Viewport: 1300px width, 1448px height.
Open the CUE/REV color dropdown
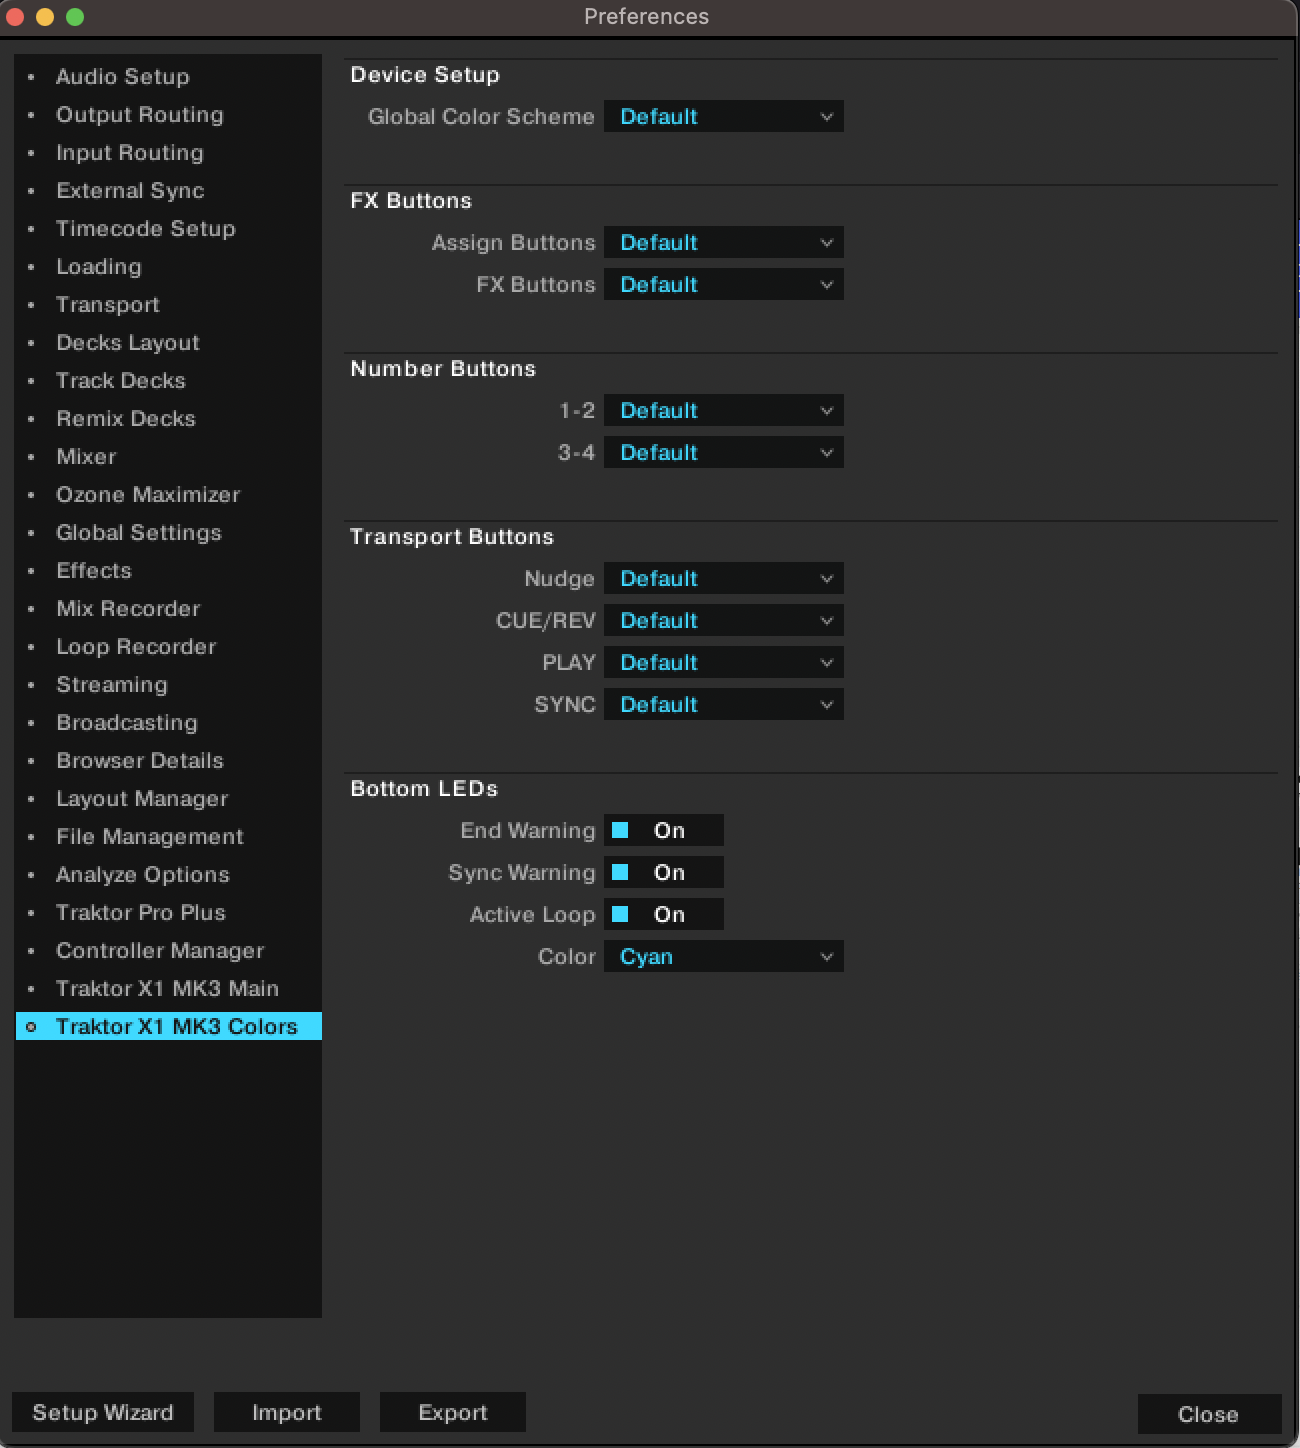point(723,620)
